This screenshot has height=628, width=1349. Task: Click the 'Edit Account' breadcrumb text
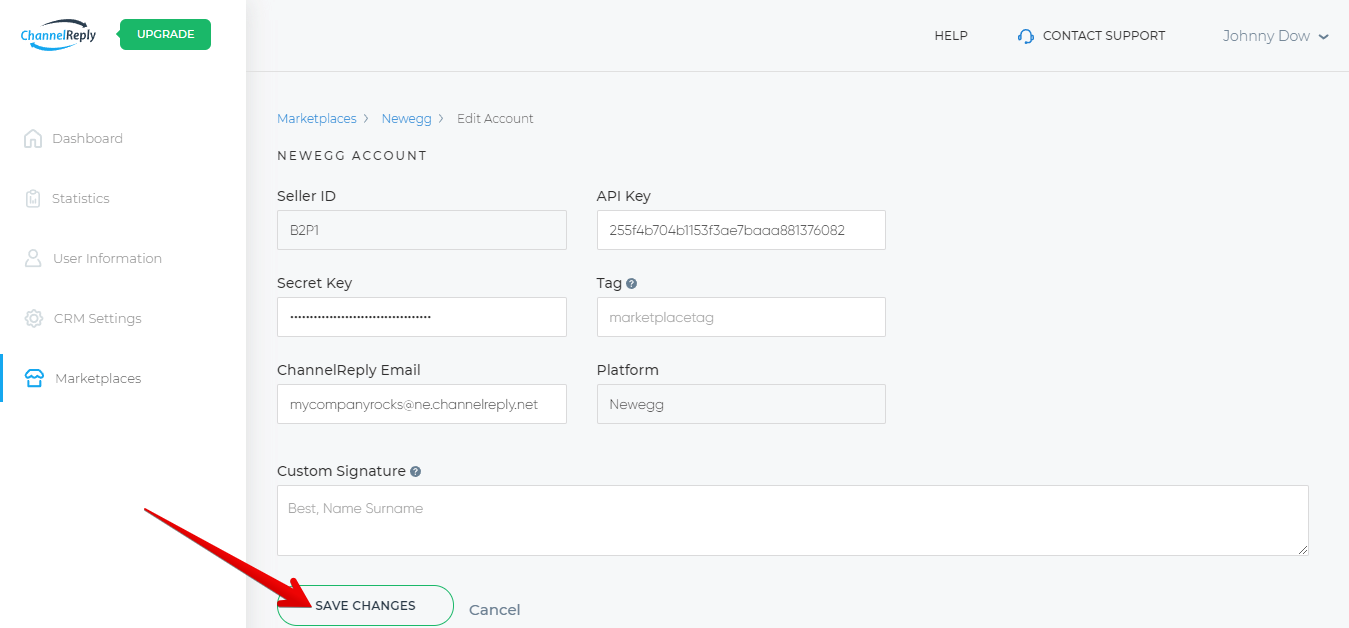pos(495,118)
